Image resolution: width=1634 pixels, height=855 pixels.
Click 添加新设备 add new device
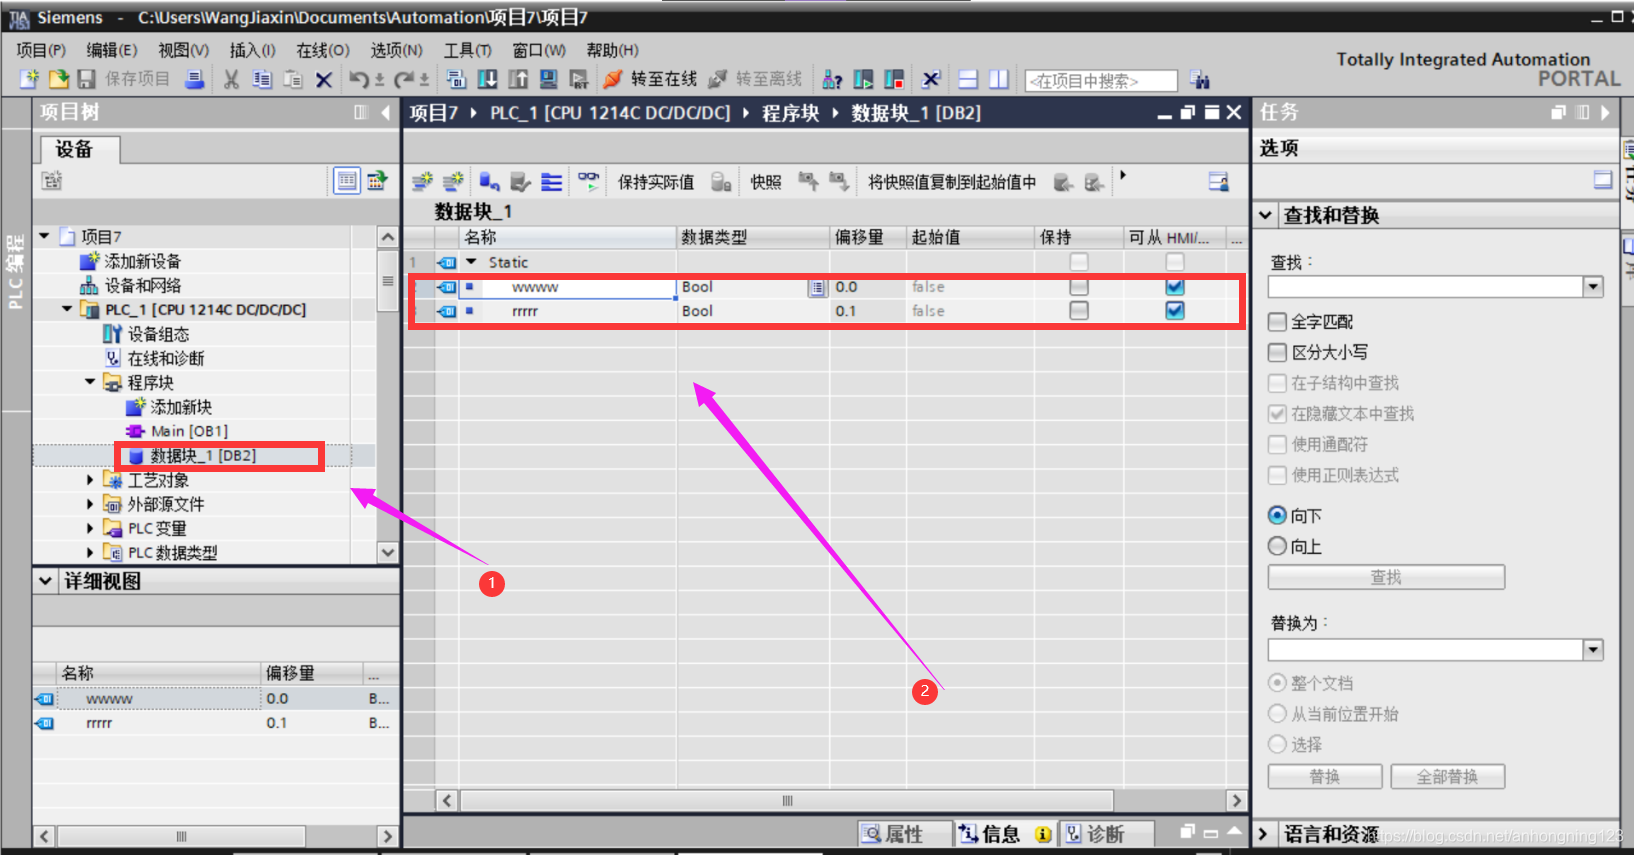click(143, 261)
